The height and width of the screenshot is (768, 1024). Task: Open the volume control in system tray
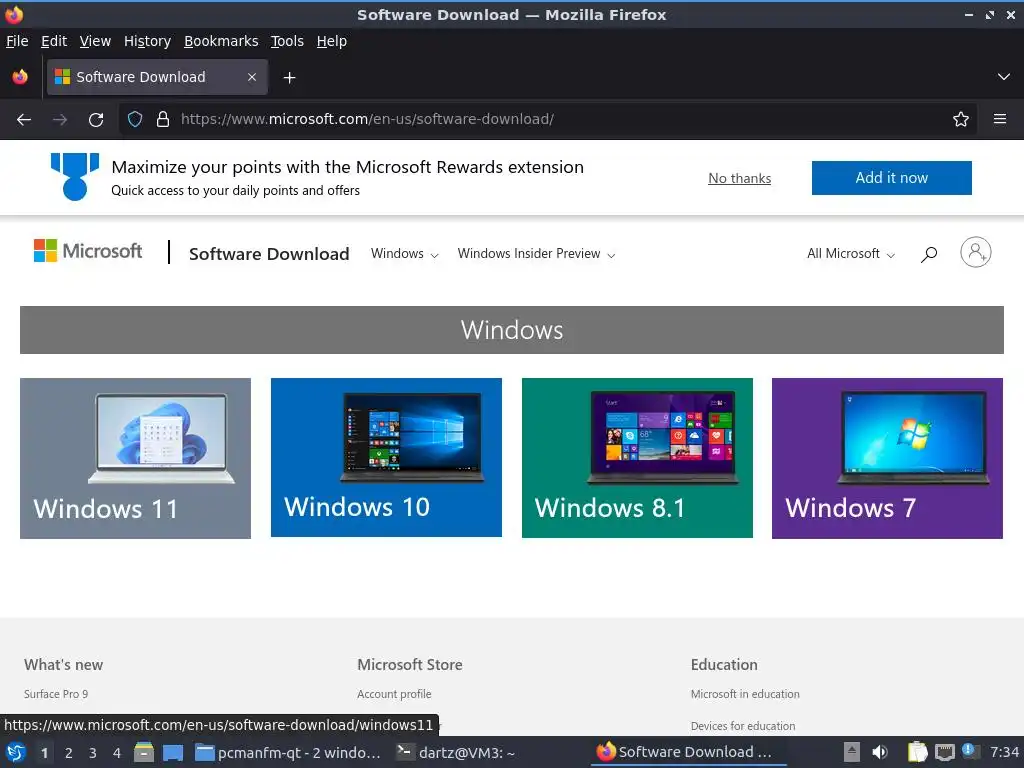880,752
